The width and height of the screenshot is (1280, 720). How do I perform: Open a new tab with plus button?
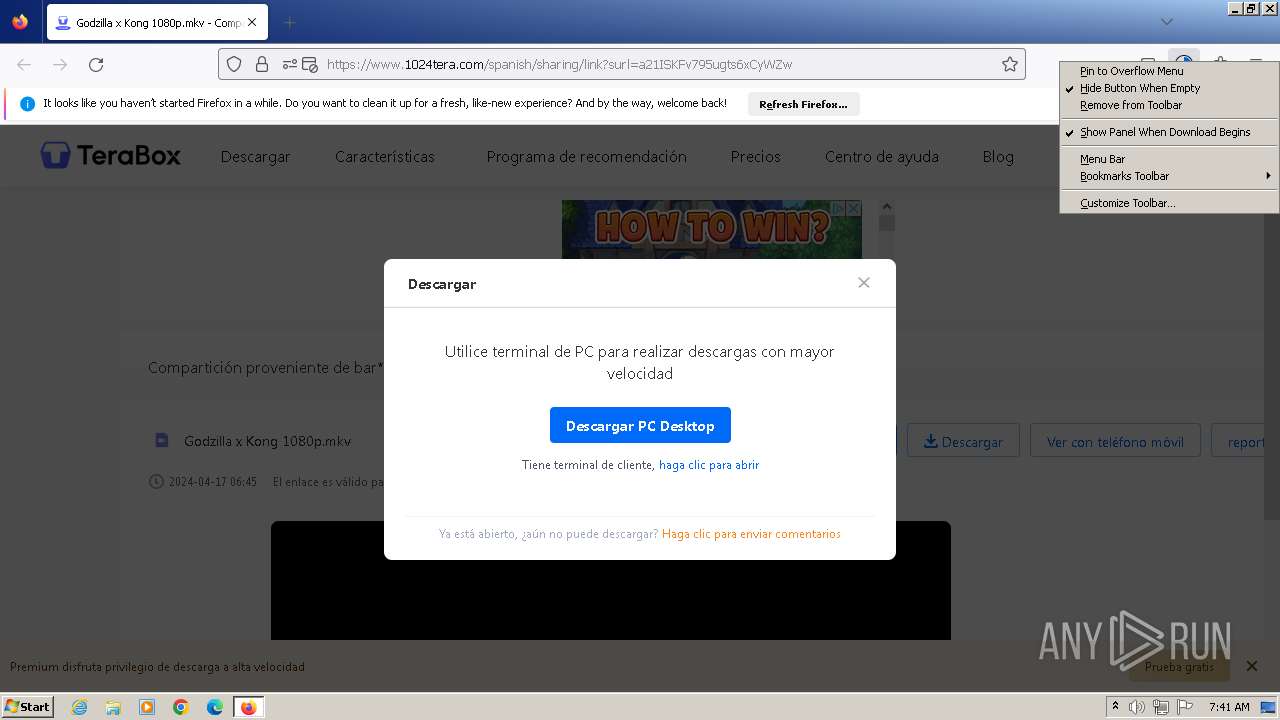(289, 22)
